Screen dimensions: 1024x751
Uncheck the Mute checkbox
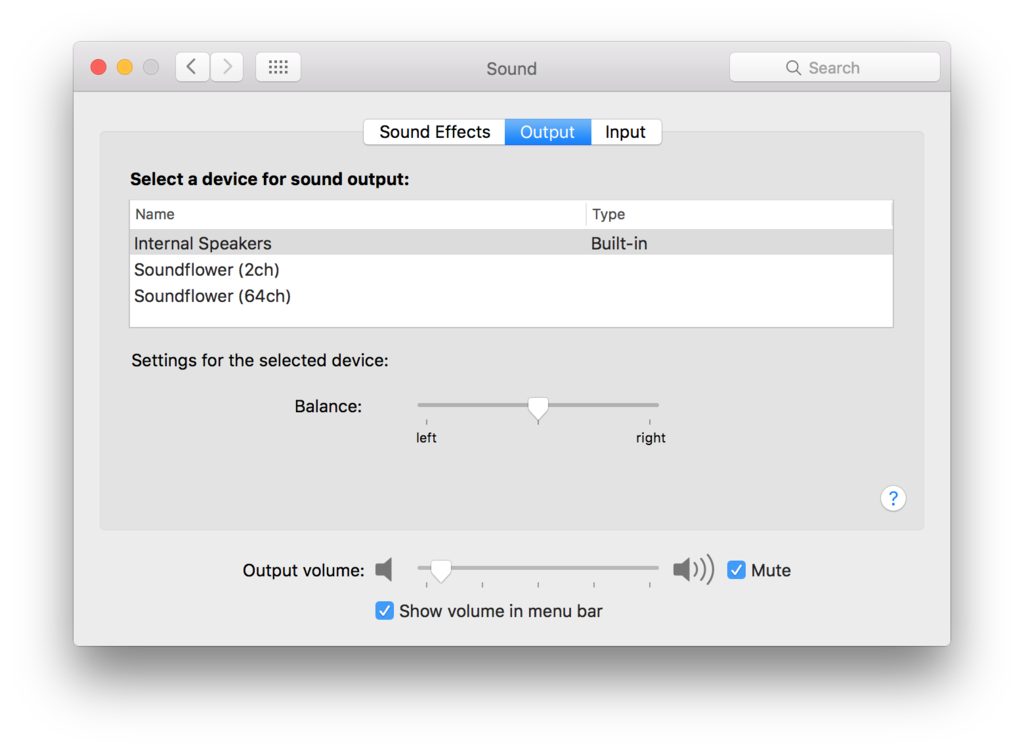pos(736,570)
